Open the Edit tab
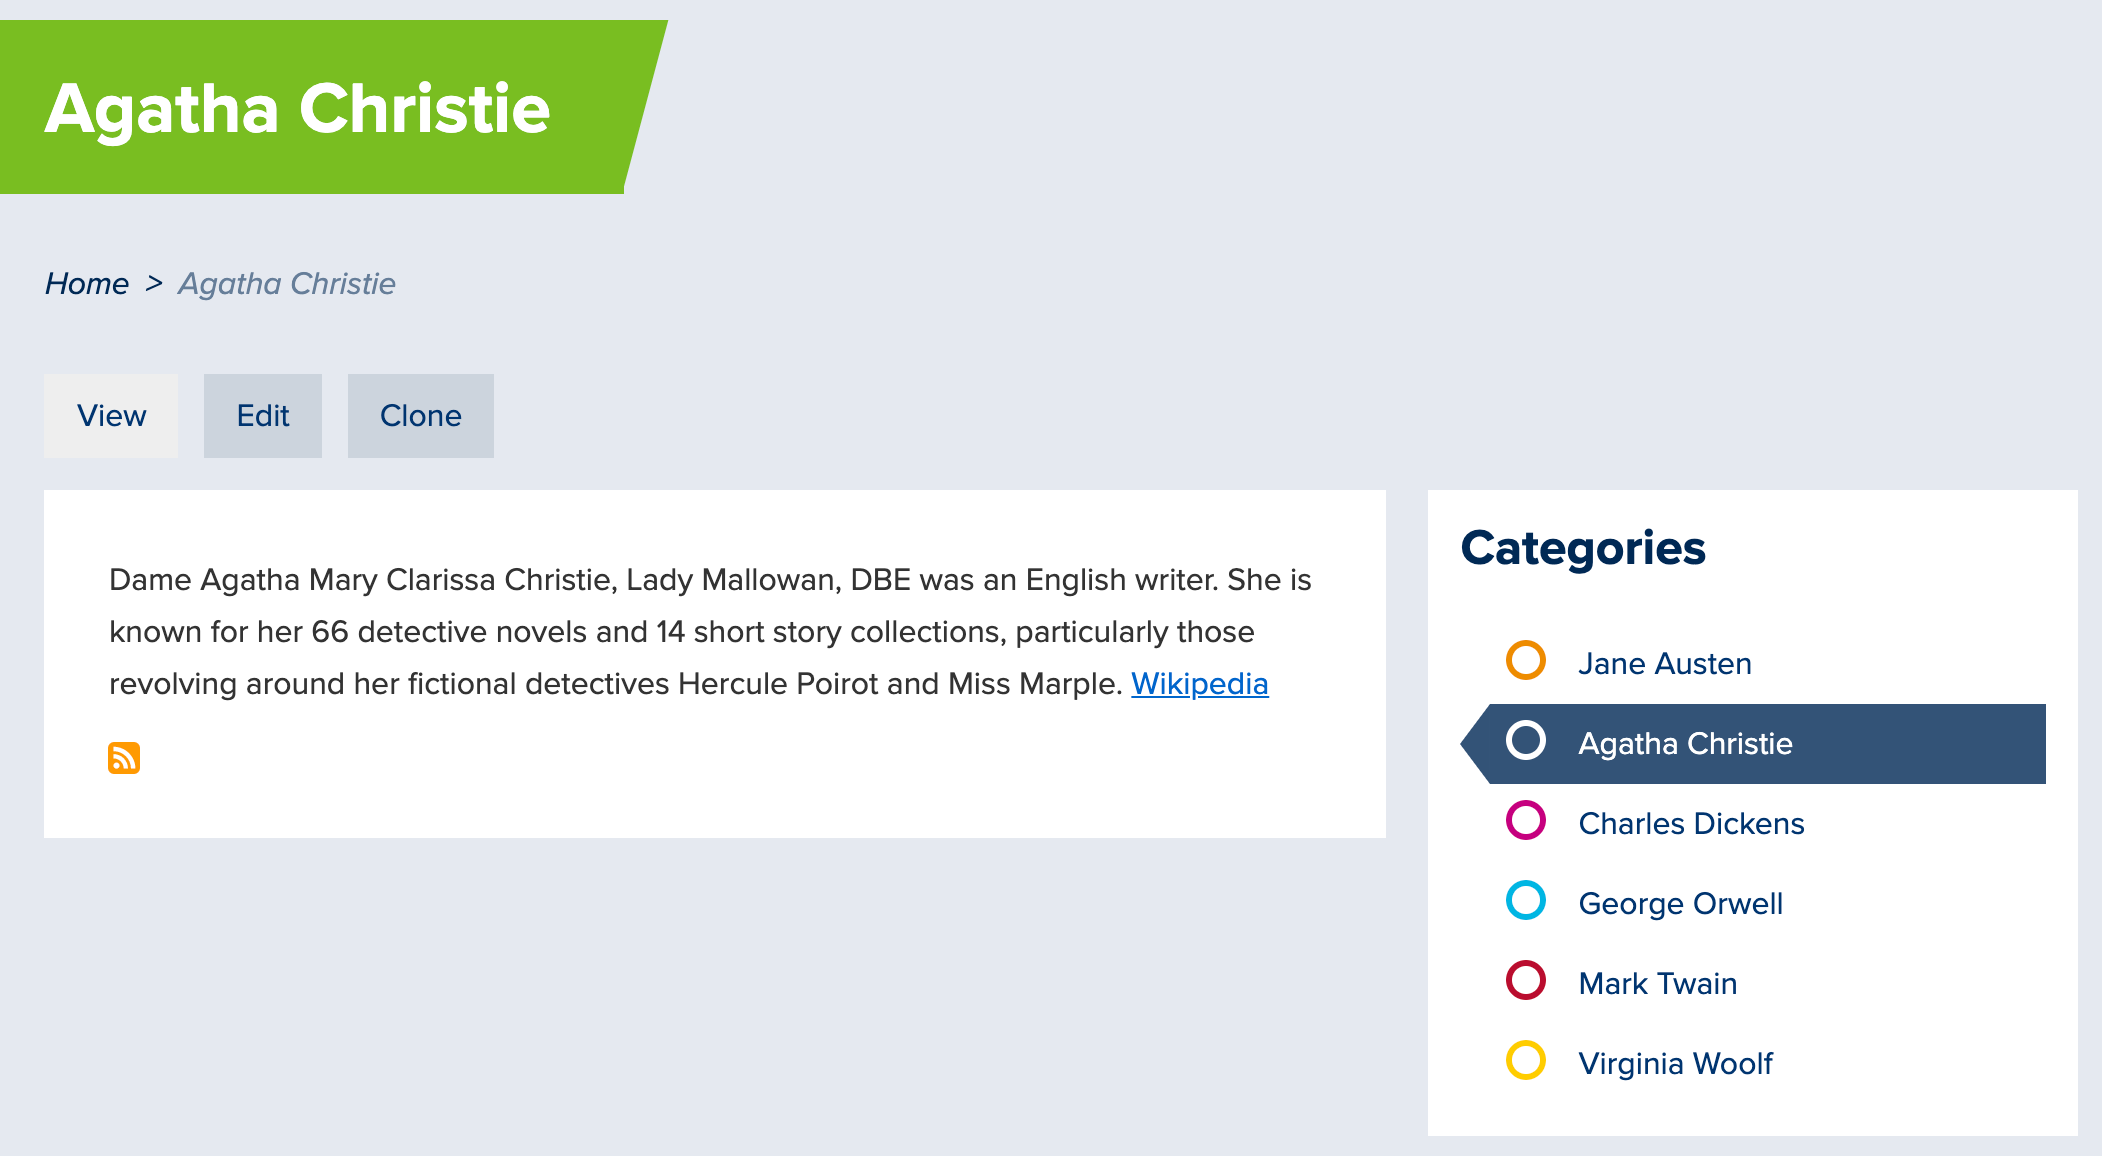 pos(263,416)
